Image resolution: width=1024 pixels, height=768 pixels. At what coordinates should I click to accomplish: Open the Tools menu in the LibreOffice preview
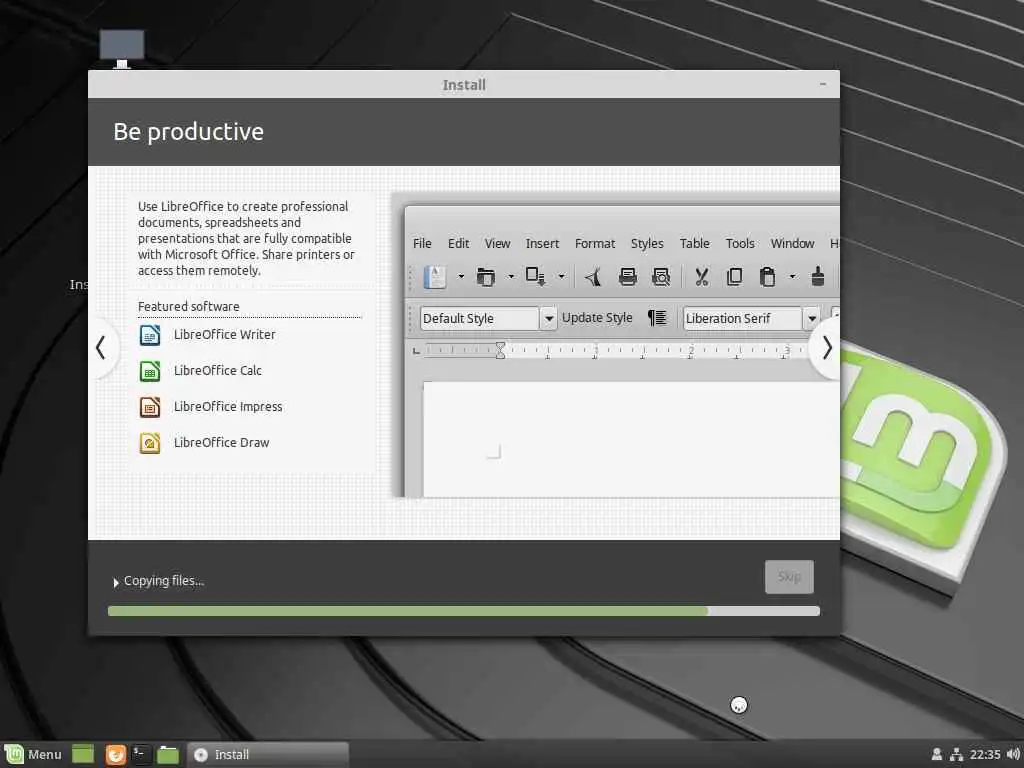[740, 244]
